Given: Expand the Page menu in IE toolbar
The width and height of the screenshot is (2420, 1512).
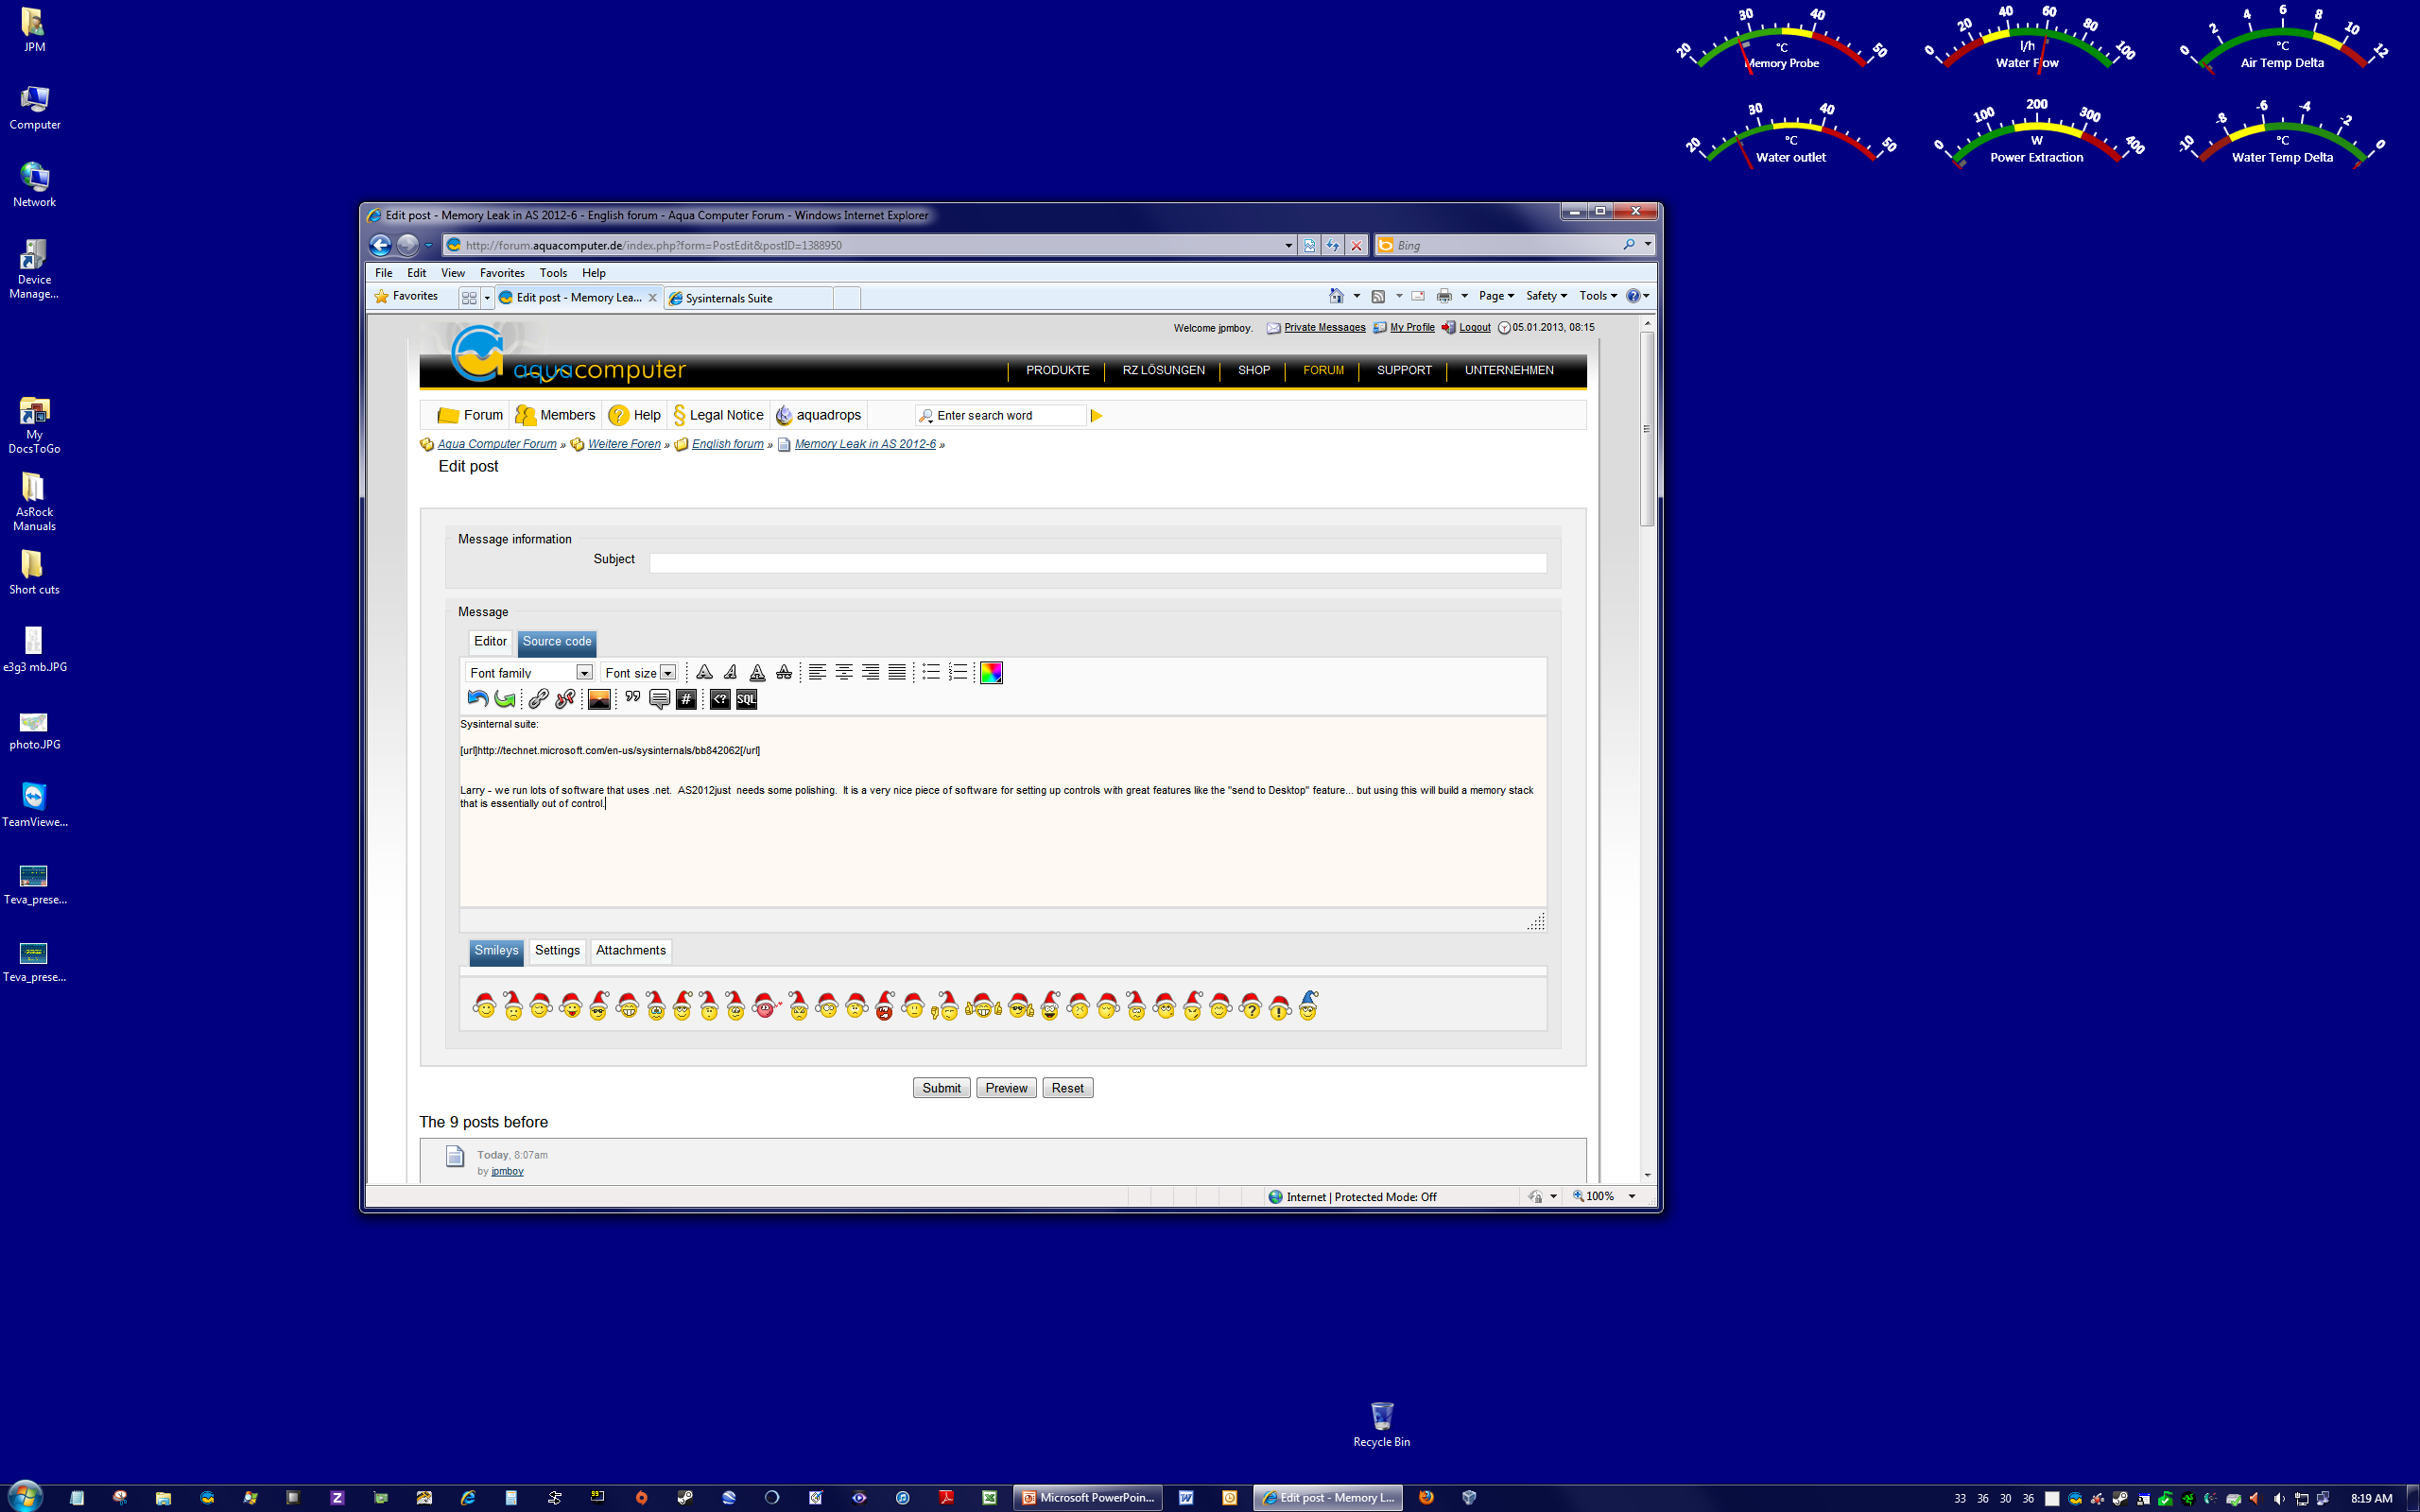Looking at the screenshot, I should tap(1495, 296).
